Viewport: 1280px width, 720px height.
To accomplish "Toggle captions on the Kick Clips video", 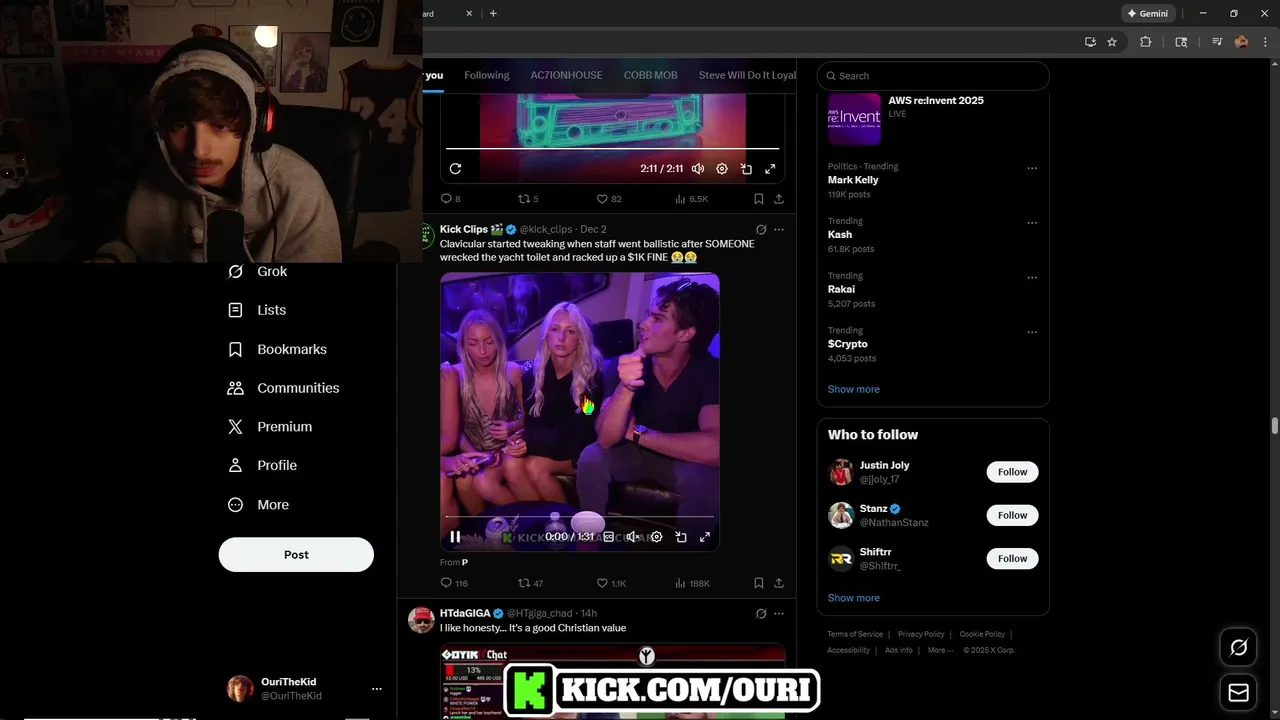I will (608, 537).
